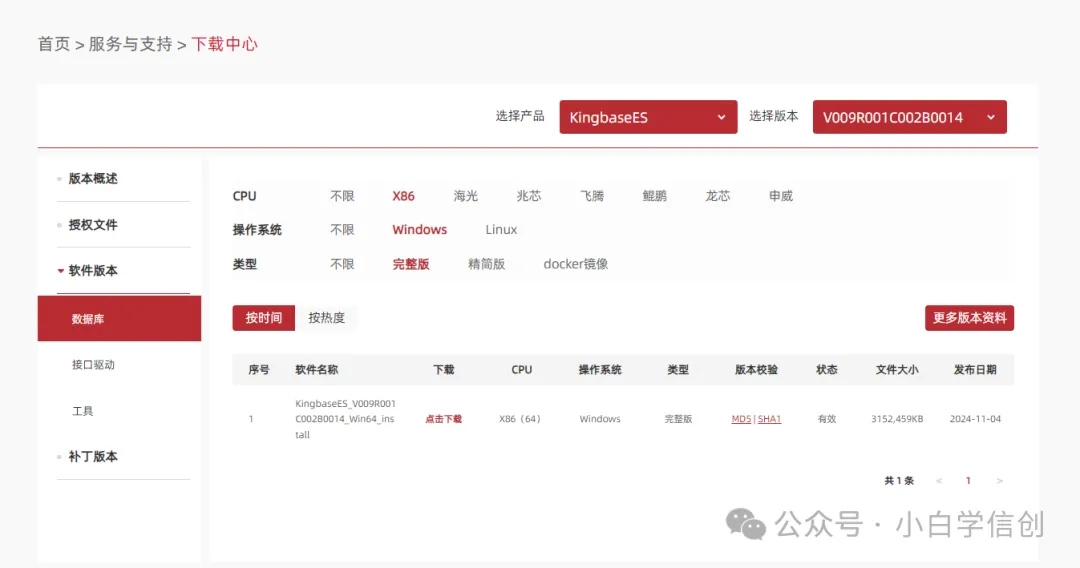Open the V009R001C002B0014 version dropdown
This screenshot has width=1080, height=568.
[x=909, y=117]
